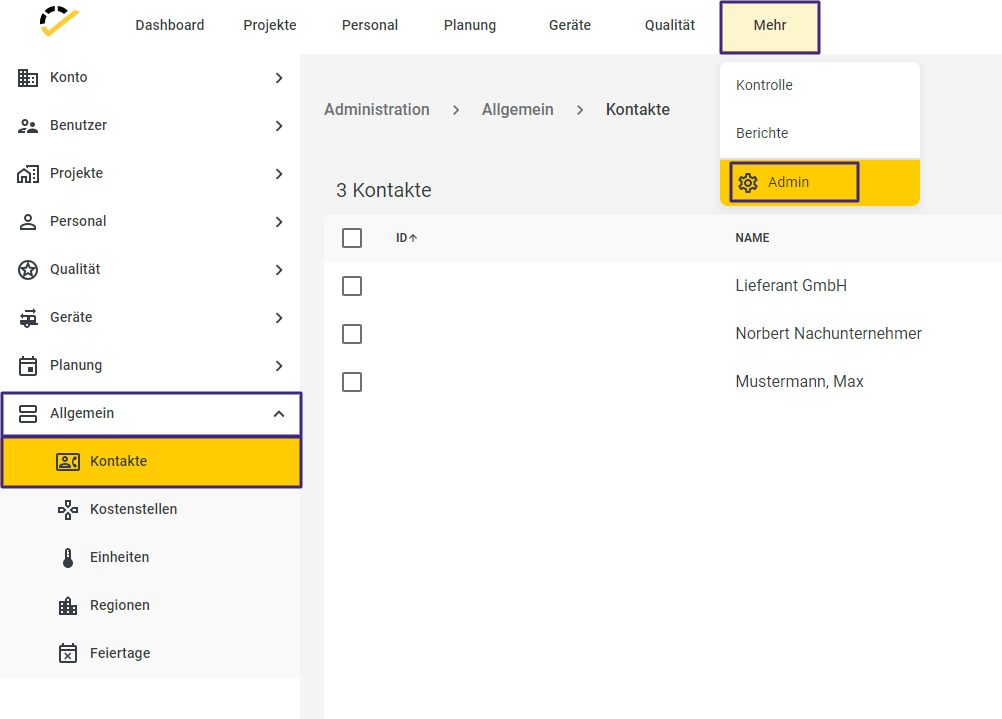Click the Einheiten thermometer icon
The width and height of the screenshot is (1002, 719).
click(68, 558)
